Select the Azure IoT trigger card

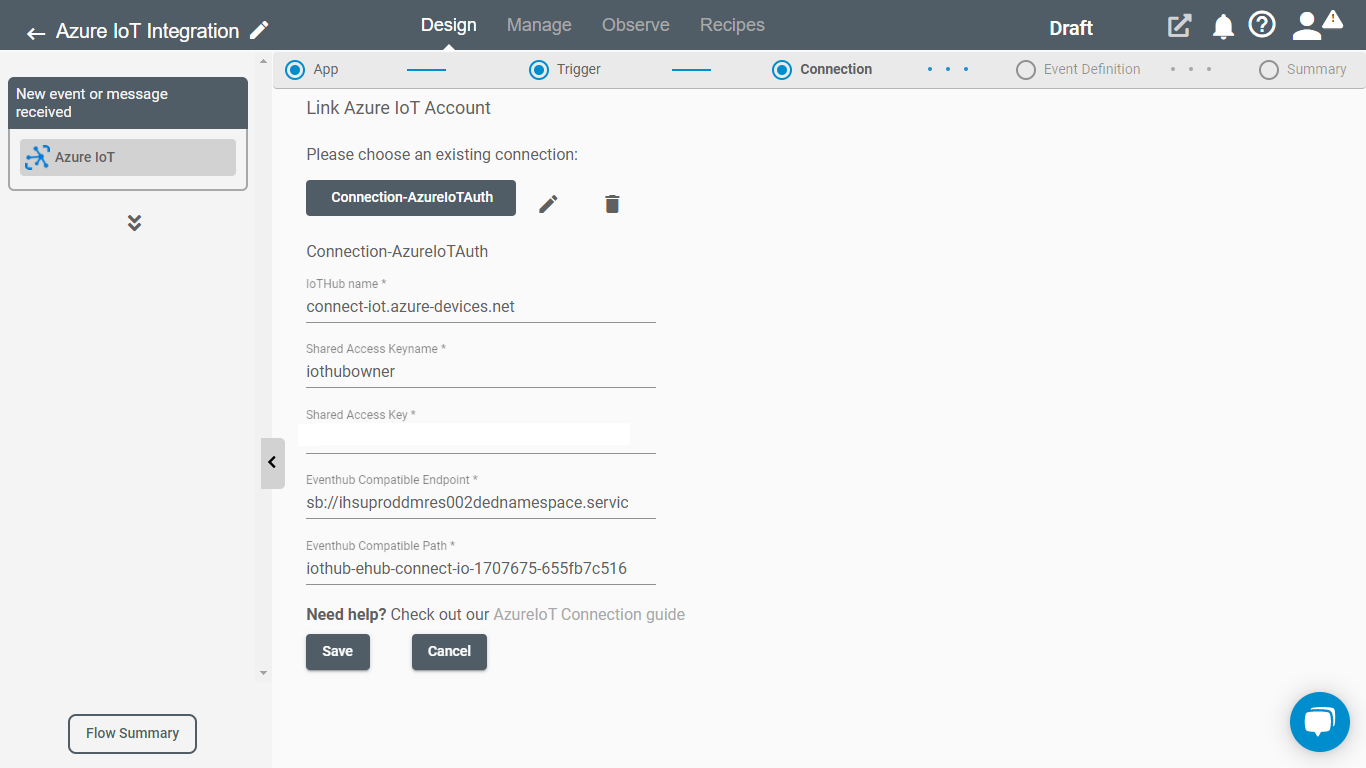click(x=128, y=157)
